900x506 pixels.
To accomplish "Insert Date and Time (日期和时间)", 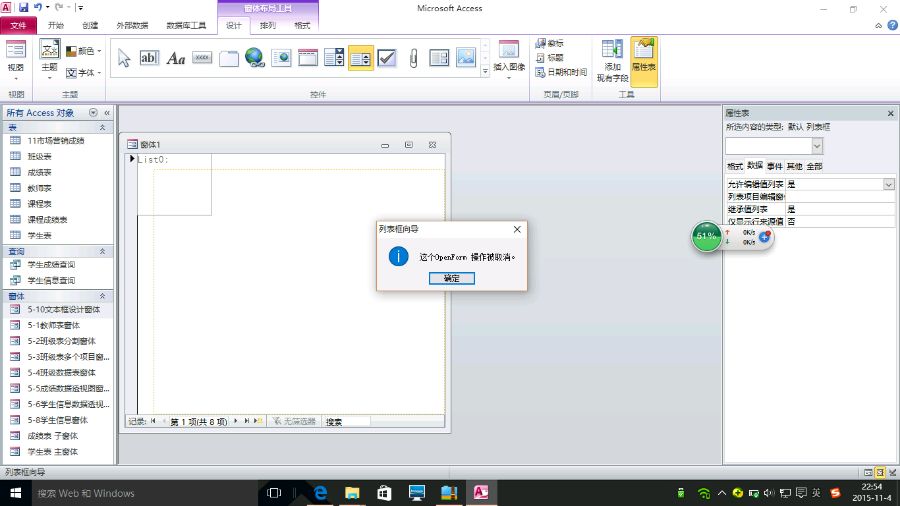I will click(x=561, y=72).
